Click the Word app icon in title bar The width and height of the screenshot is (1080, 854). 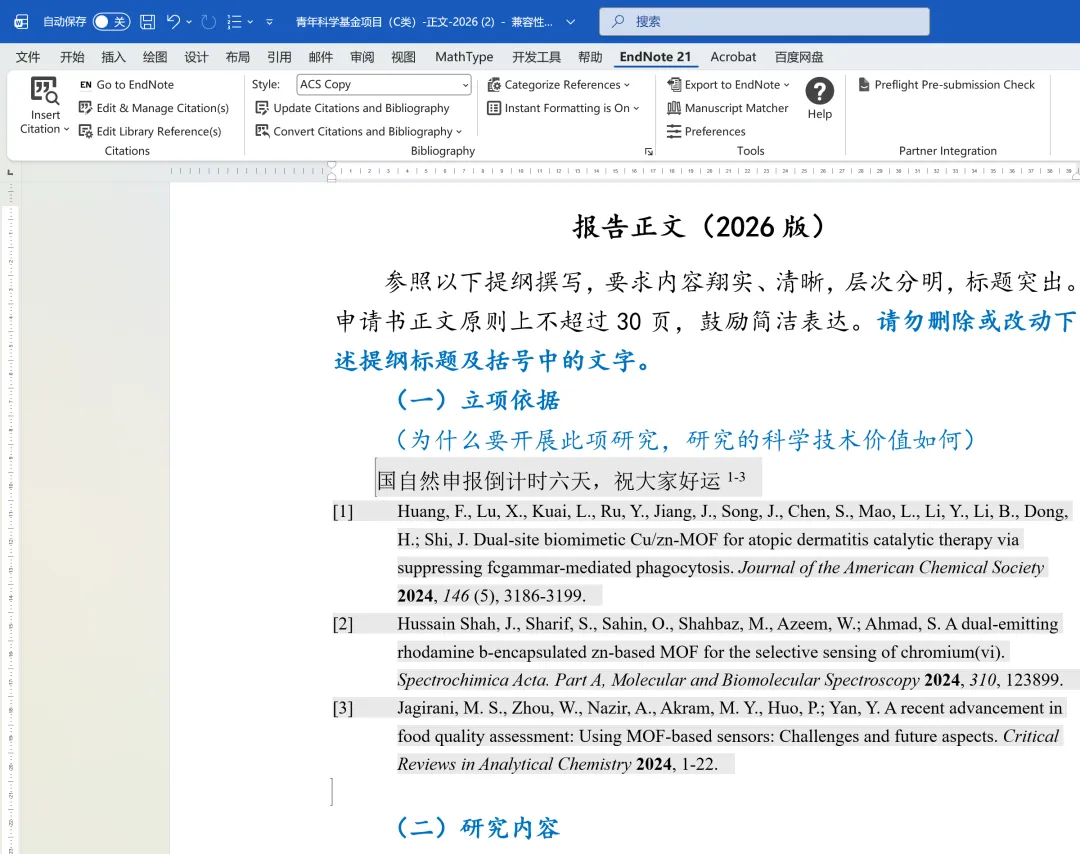21,22
